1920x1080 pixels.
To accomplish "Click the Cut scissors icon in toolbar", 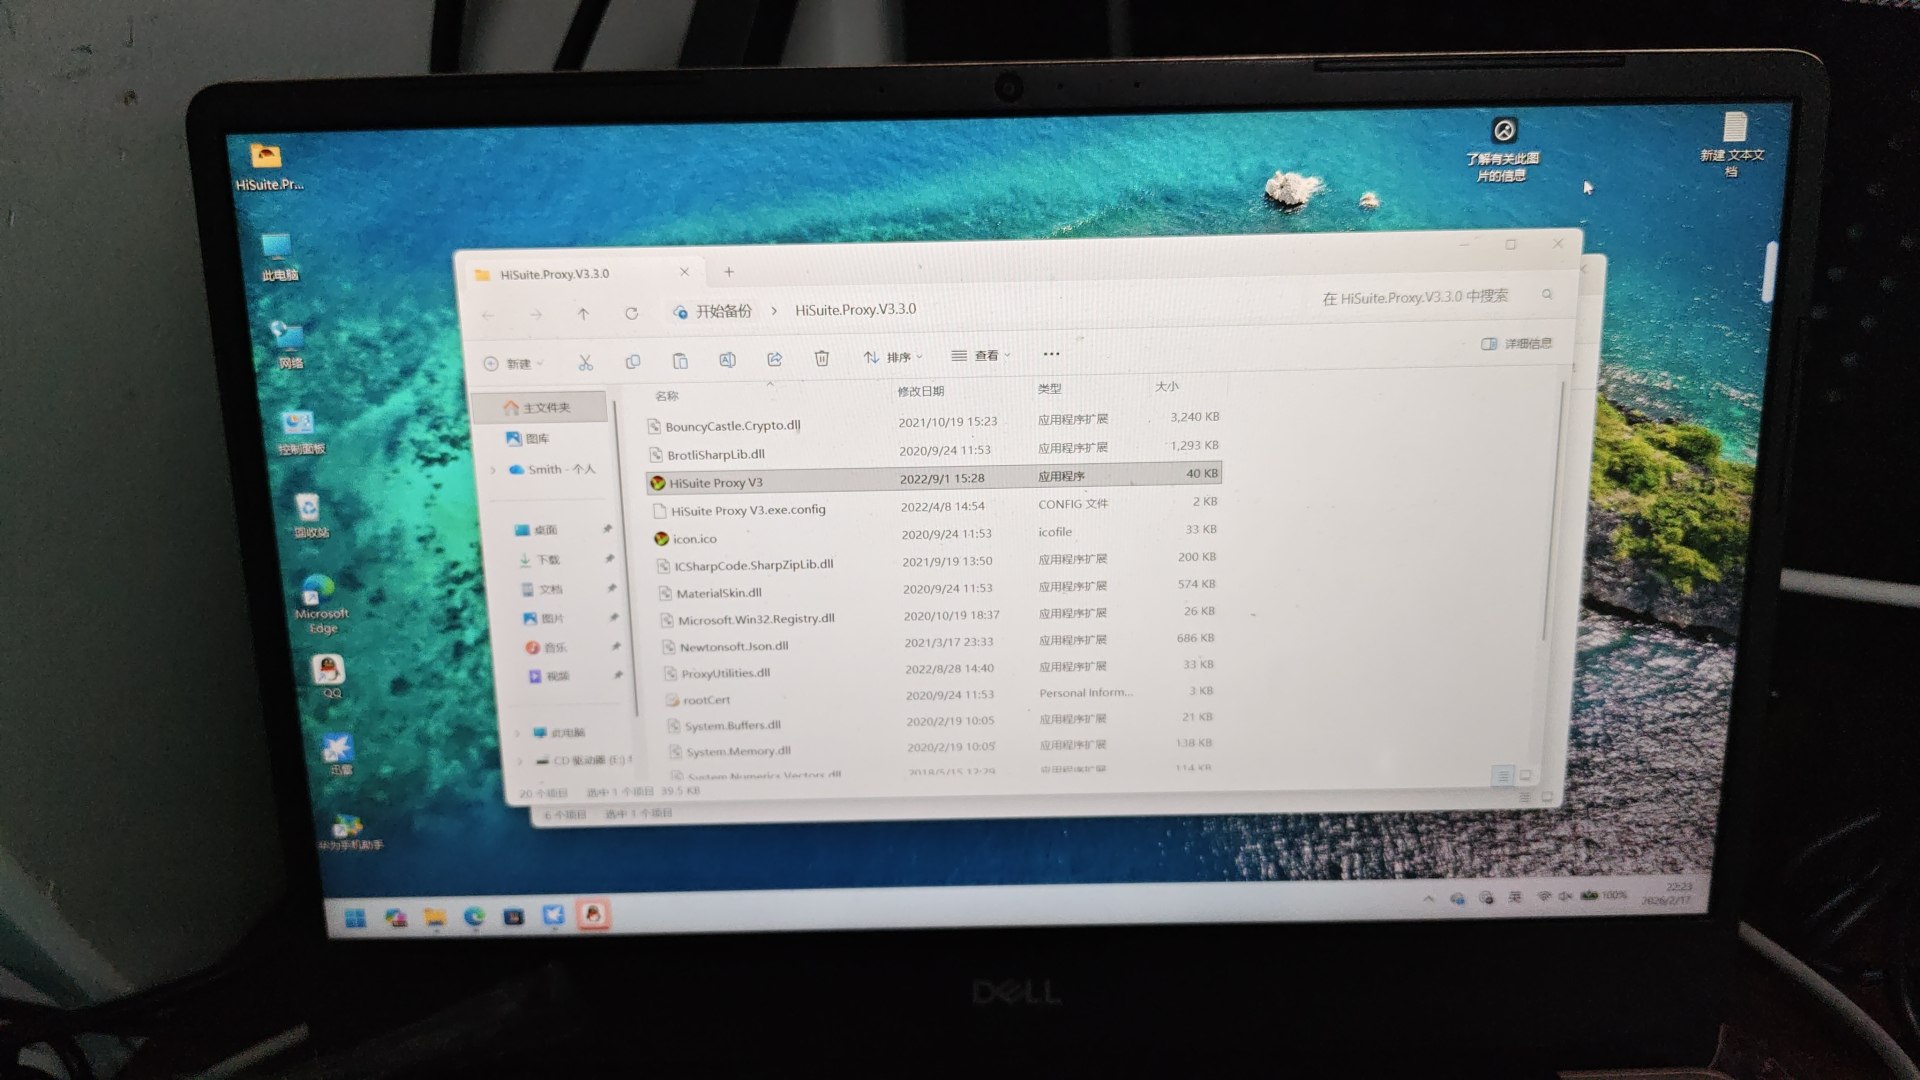I will (x=585, y=362).
